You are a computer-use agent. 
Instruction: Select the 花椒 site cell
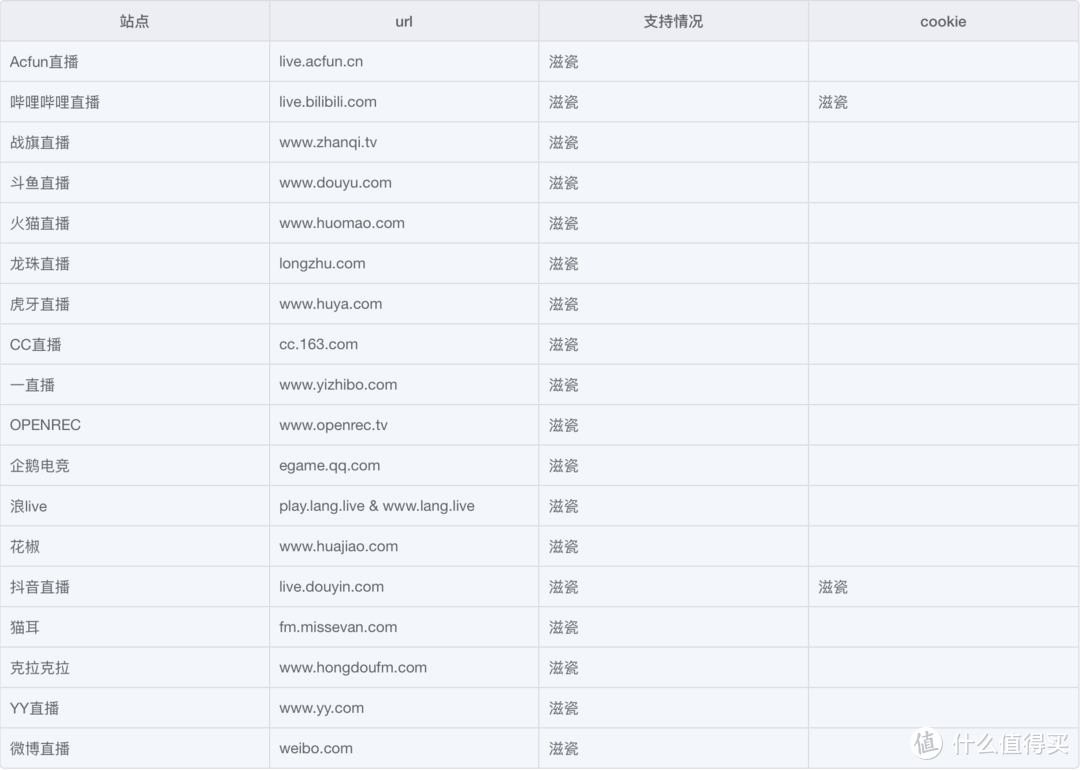point(134,546)
